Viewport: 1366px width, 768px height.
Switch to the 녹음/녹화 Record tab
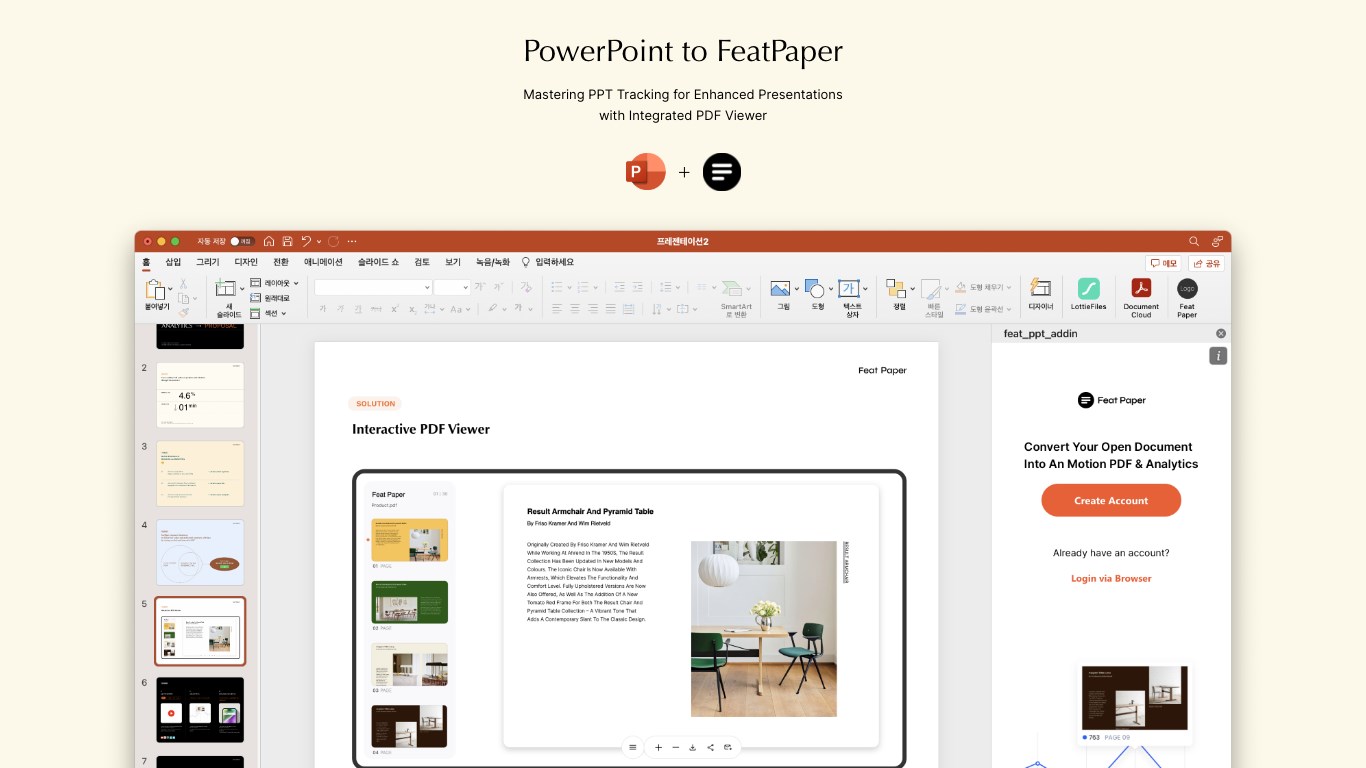coord(492,262)
